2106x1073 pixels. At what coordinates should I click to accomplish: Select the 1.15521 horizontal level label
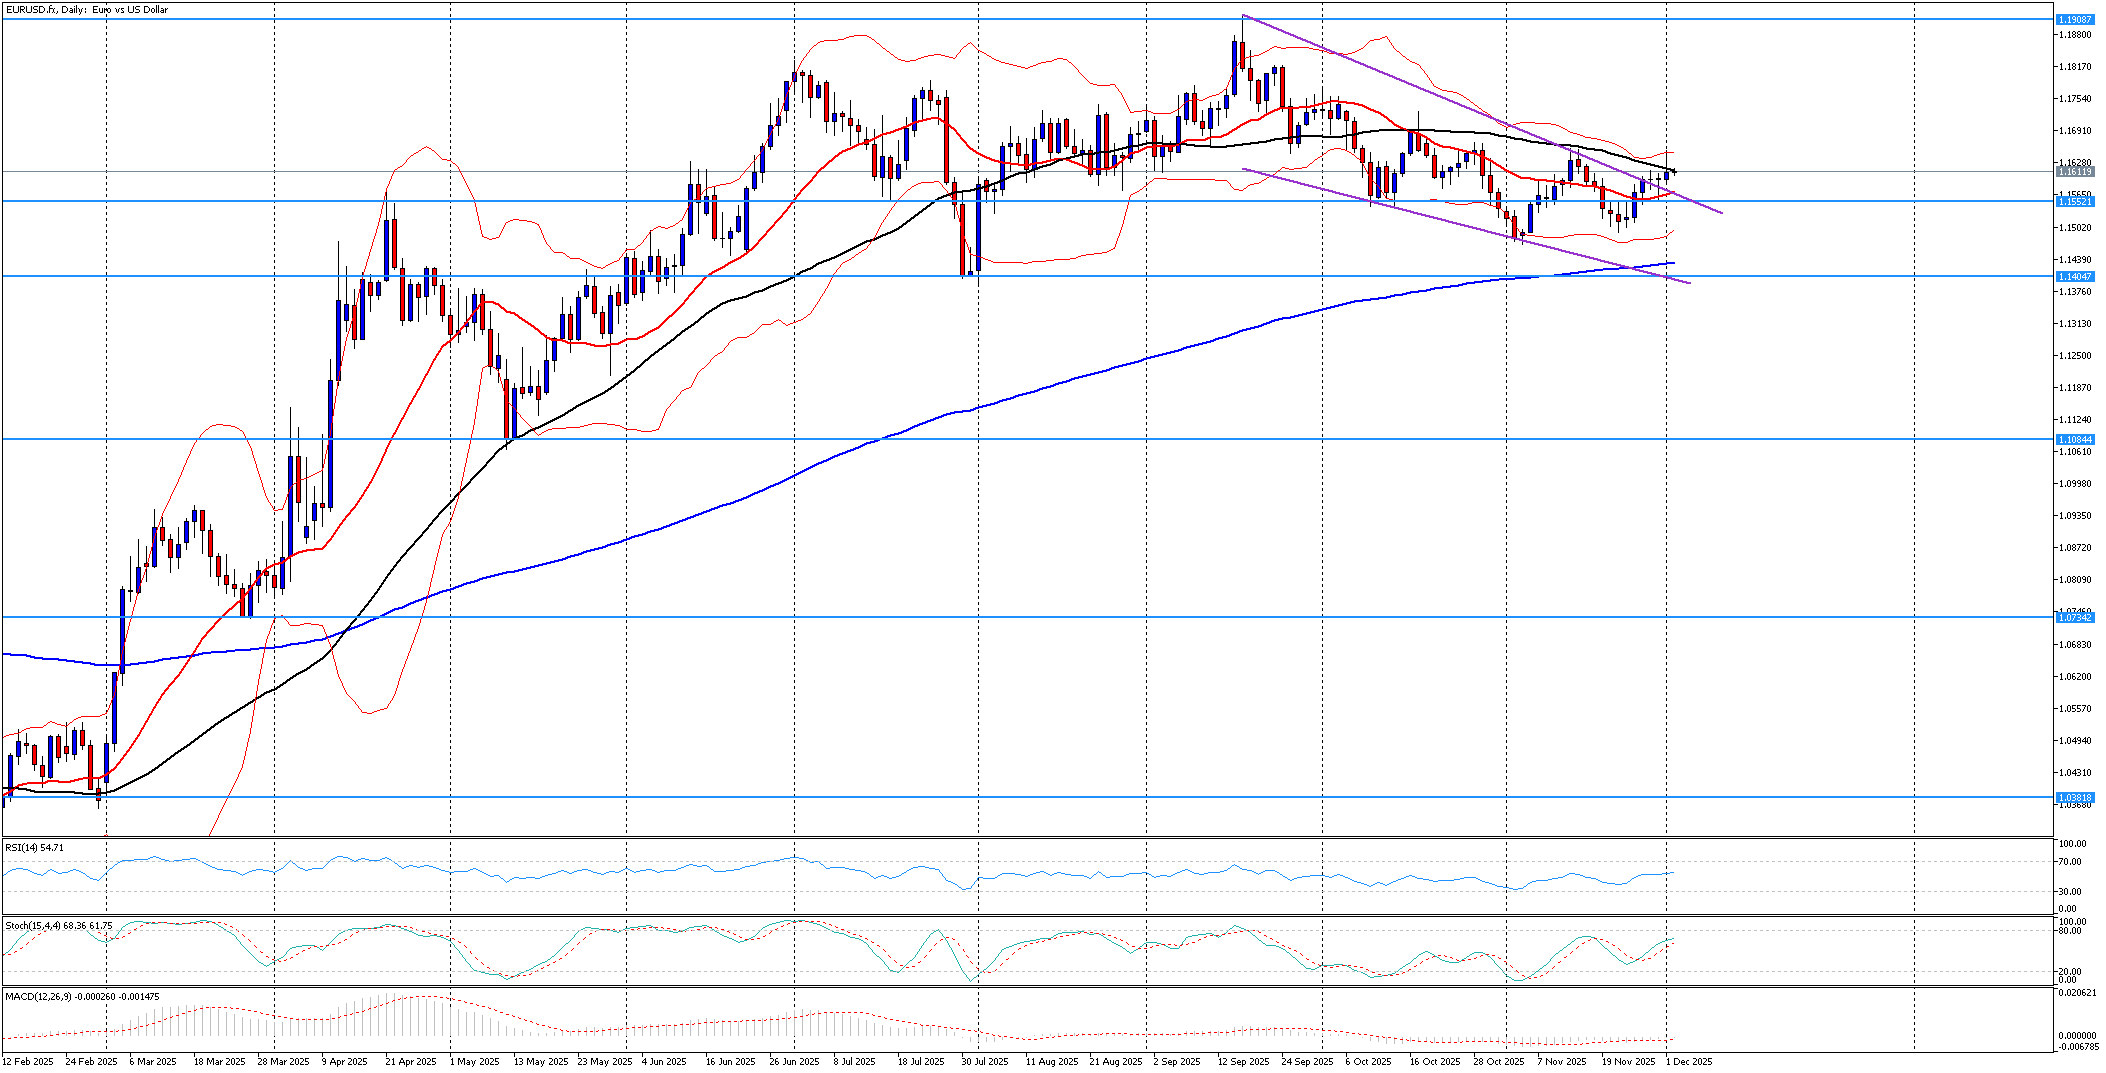click(2073, 202)
